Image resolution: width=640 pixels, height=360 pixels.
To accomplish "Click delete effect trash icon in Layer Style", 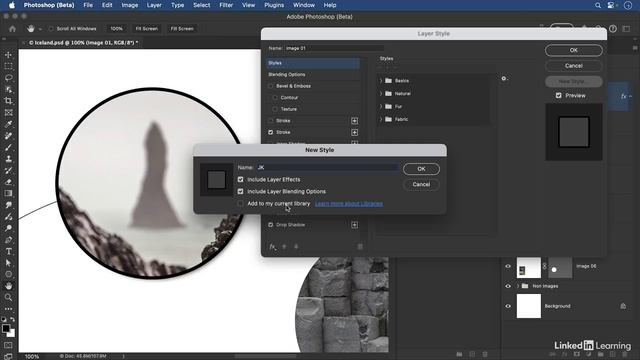I will [x=360, y=247].
